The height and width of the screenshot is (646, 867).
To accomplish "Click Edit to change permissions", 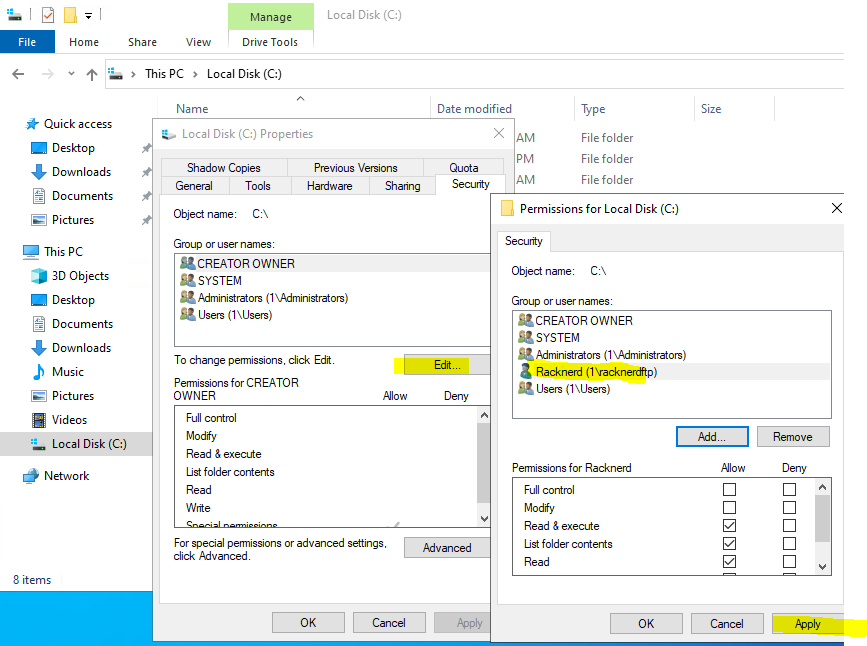I will point(447,364).
